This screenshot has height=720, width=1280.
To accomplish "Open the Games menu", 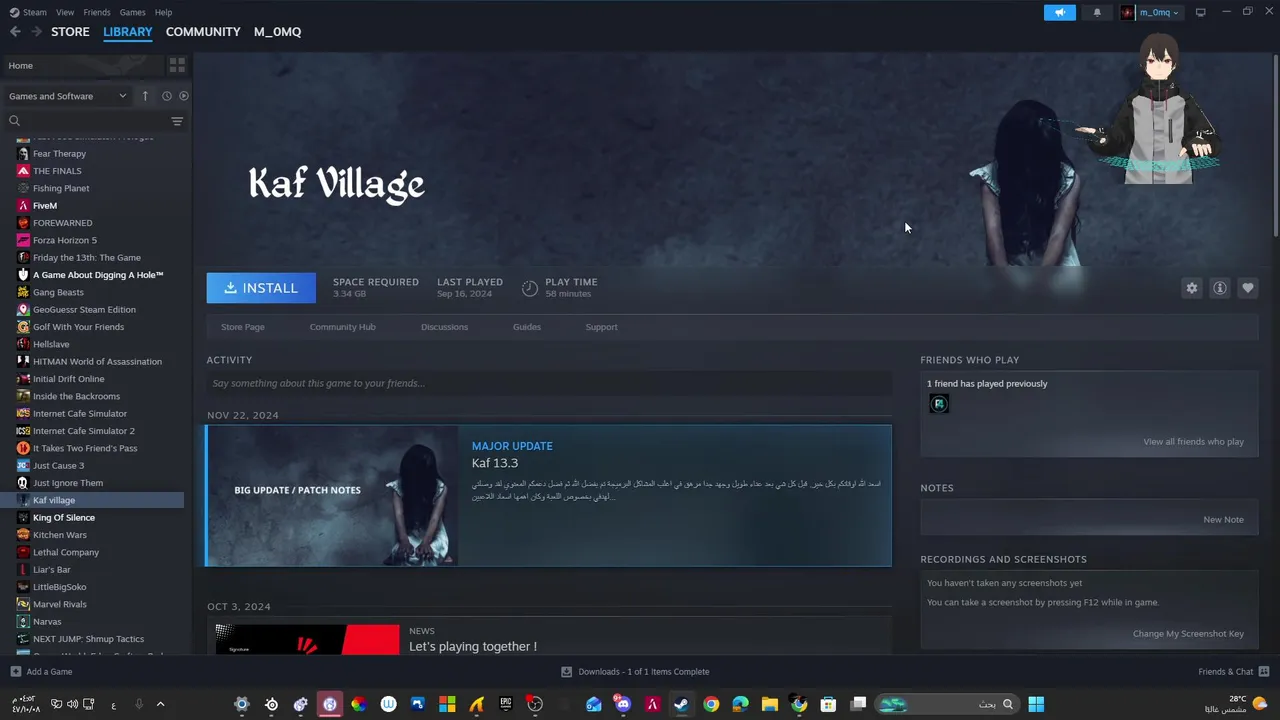I will coord(132,12).
